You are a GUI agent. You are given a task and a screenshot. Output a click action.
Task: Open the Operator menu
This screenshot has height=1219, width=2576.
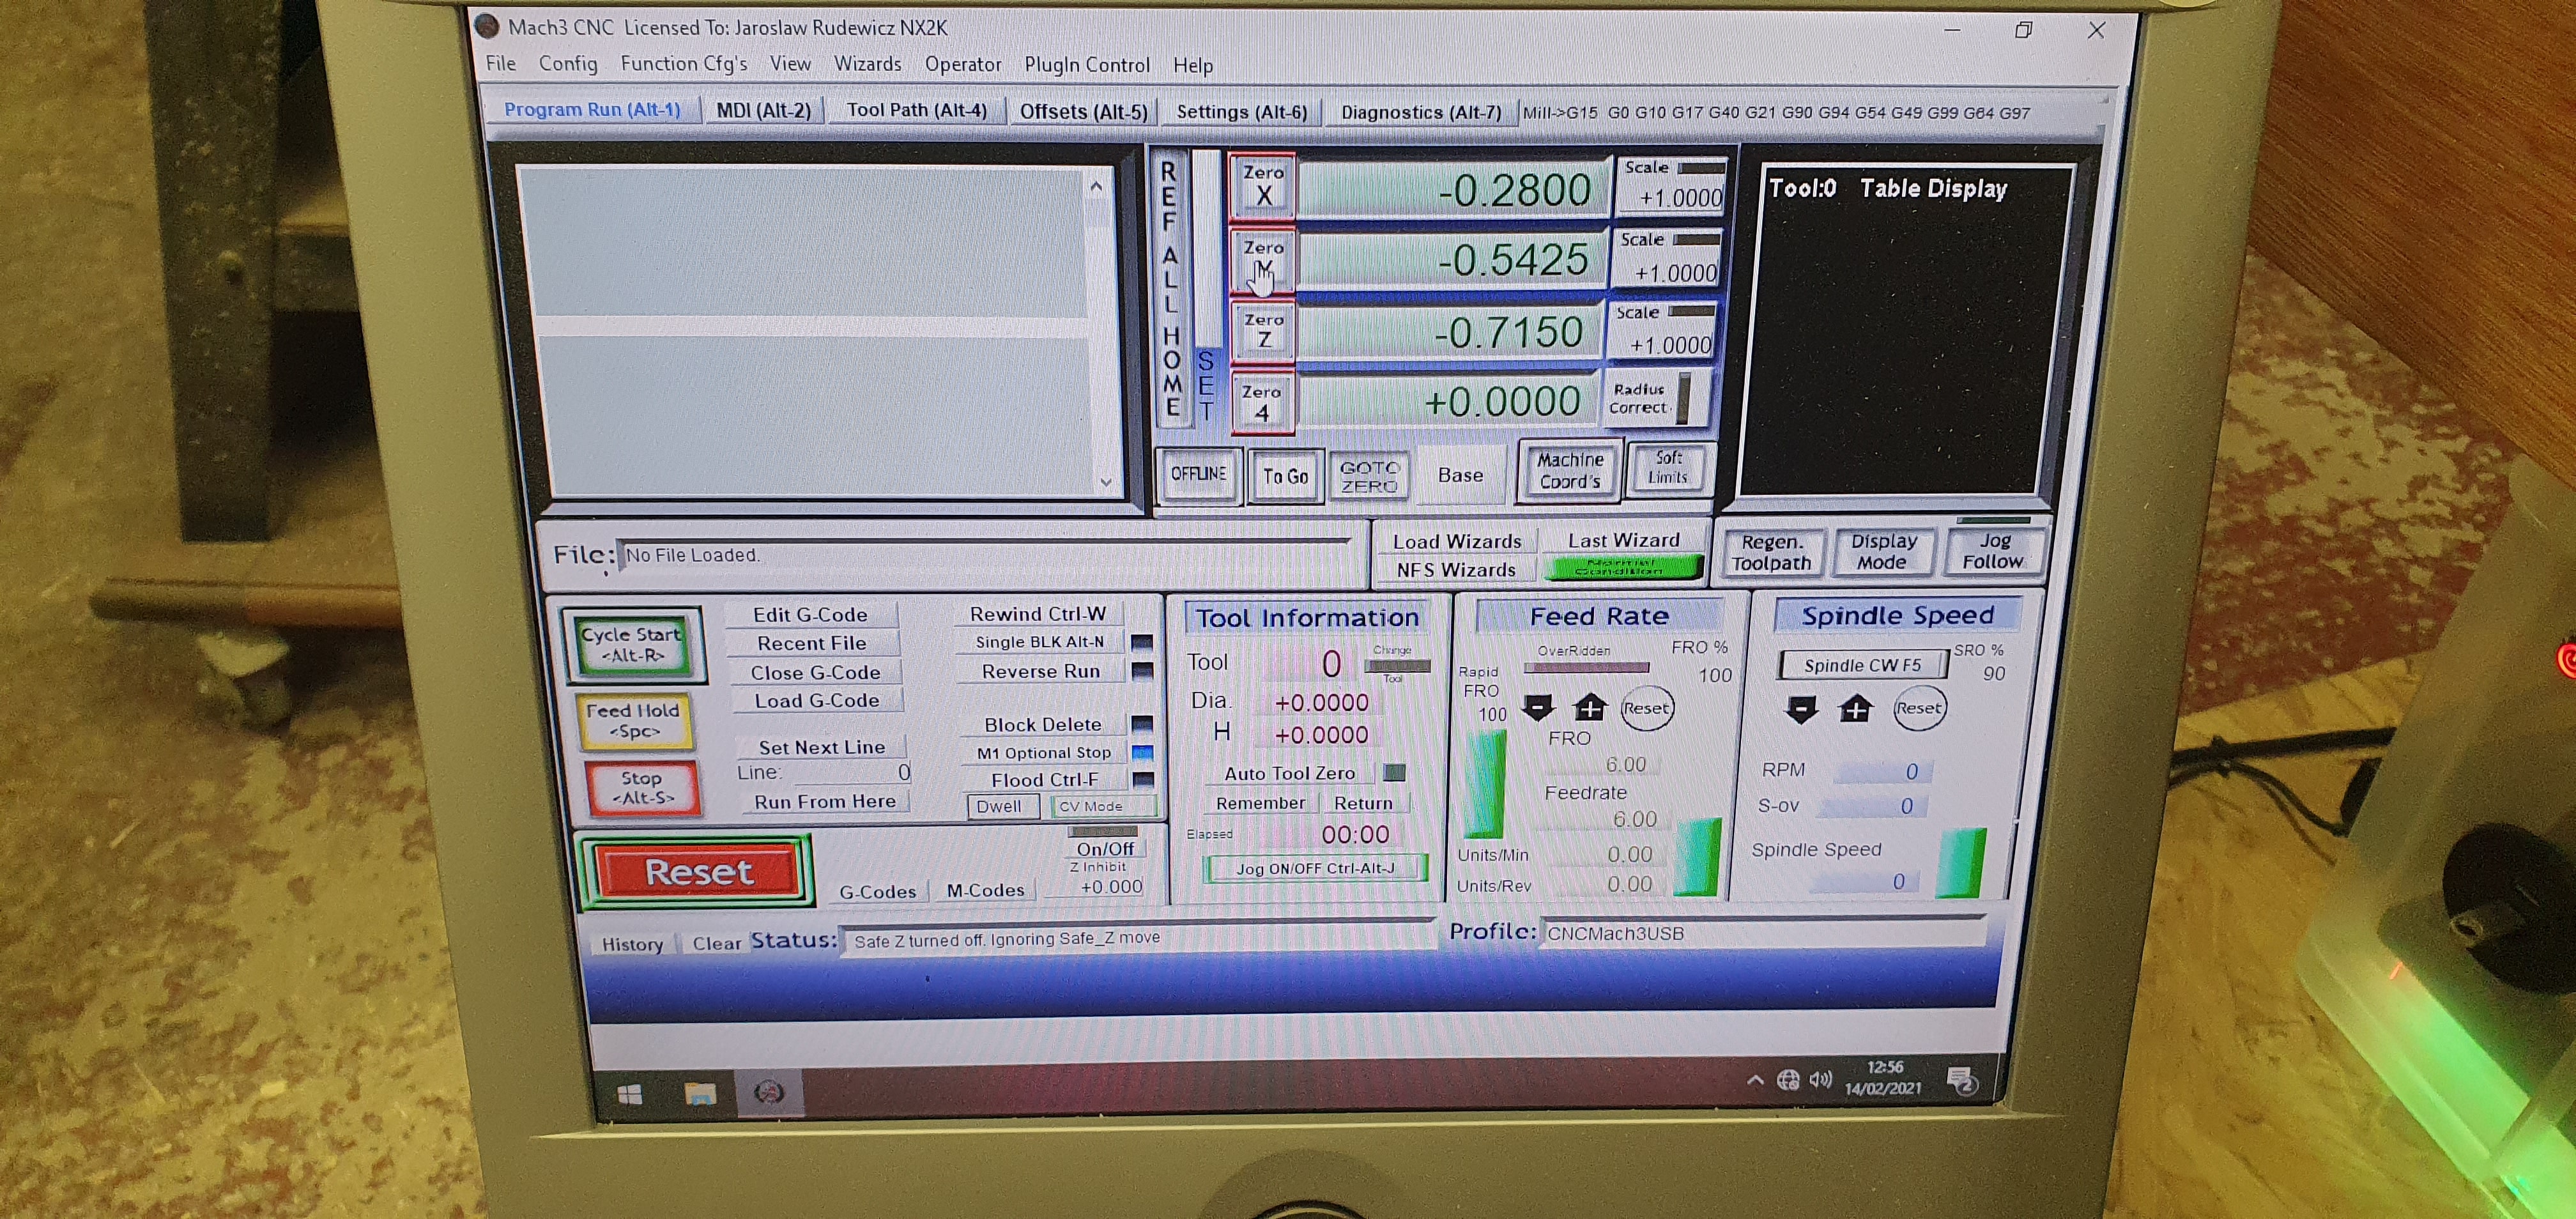(962, 64)
